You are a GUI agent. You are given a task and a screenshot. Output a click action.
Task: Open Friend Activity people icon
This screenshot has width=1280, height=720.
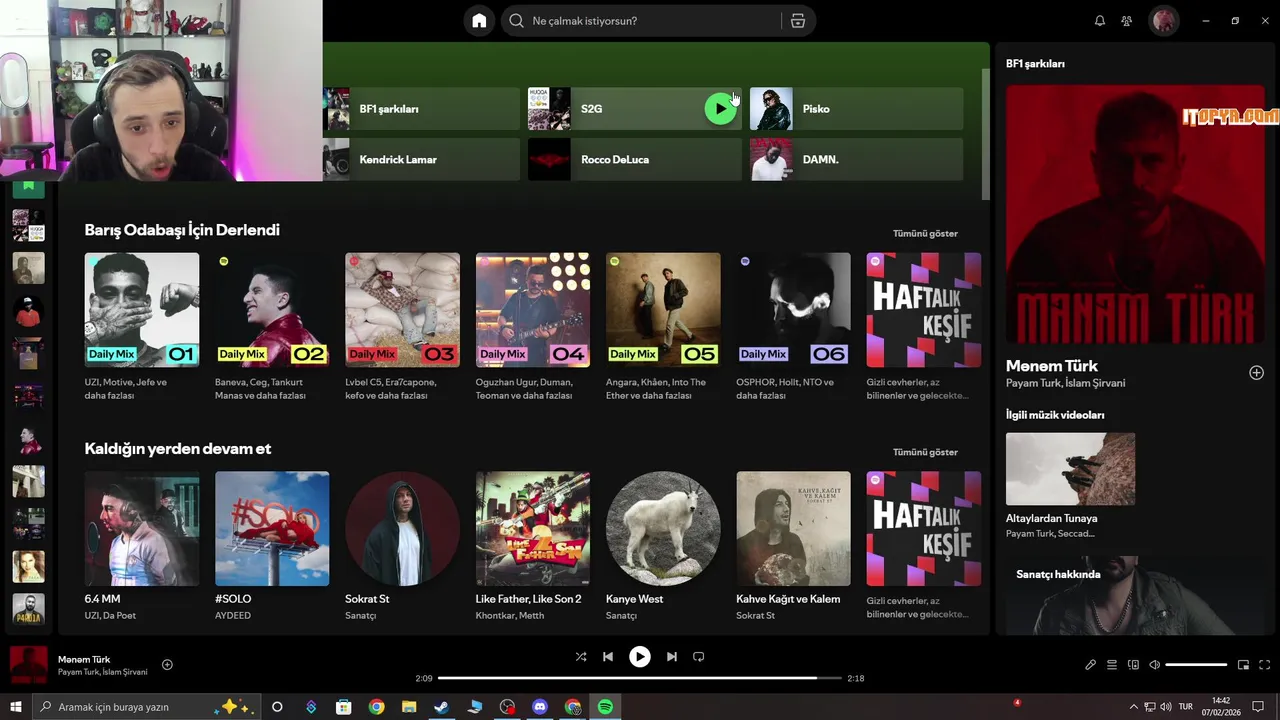(x=1127, y=21)
